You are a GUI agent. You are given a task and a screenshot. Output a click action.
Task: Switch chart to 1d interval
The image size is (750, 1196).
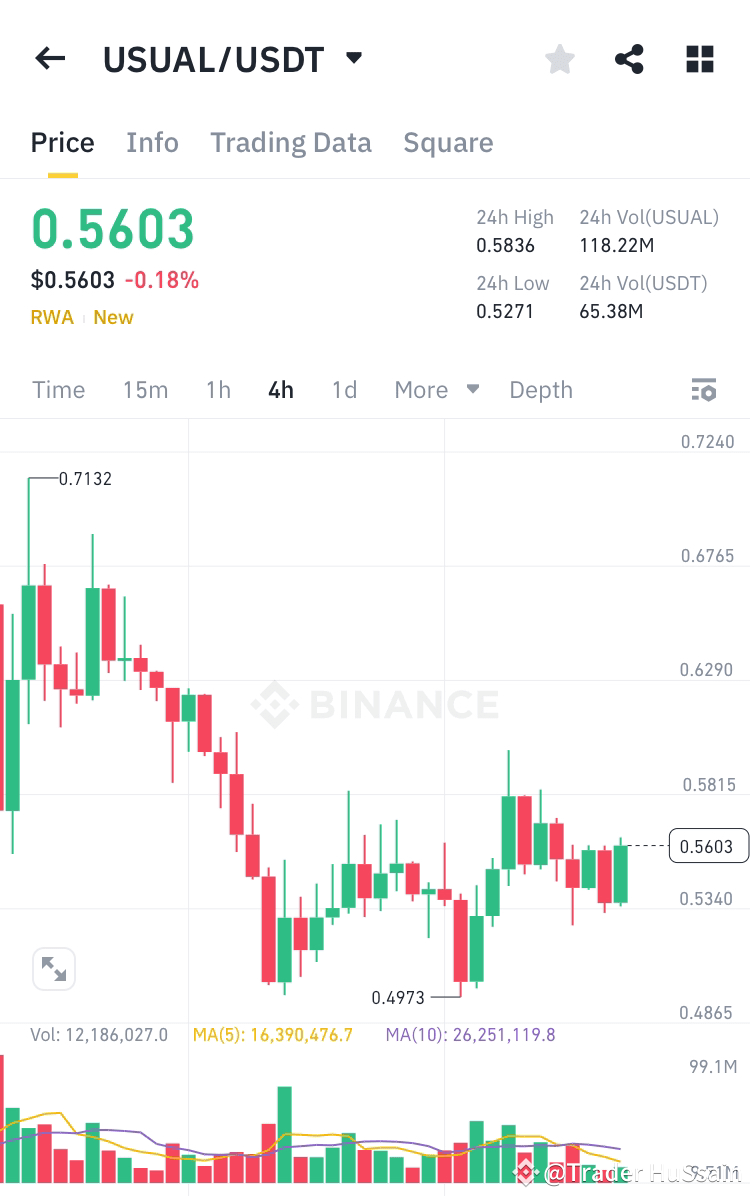344,389
